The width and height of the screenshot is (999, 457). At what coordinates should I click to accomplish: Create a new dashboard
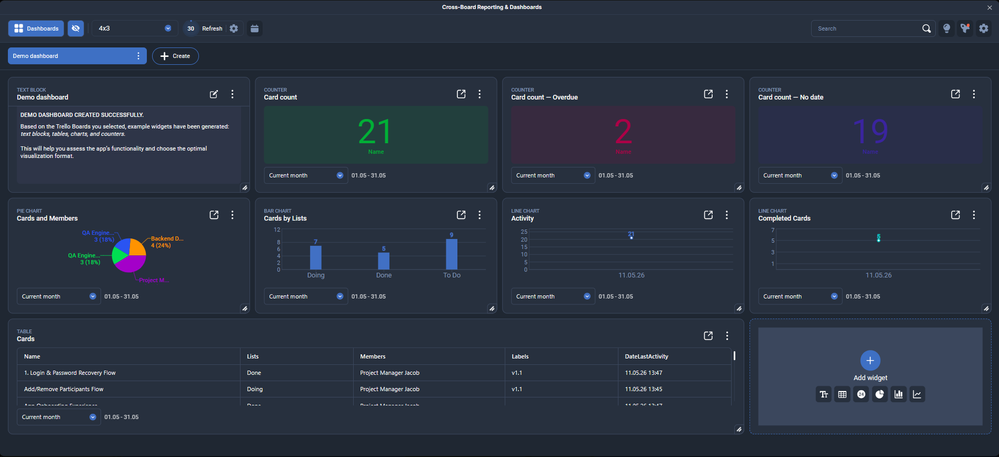pos(175,56)
